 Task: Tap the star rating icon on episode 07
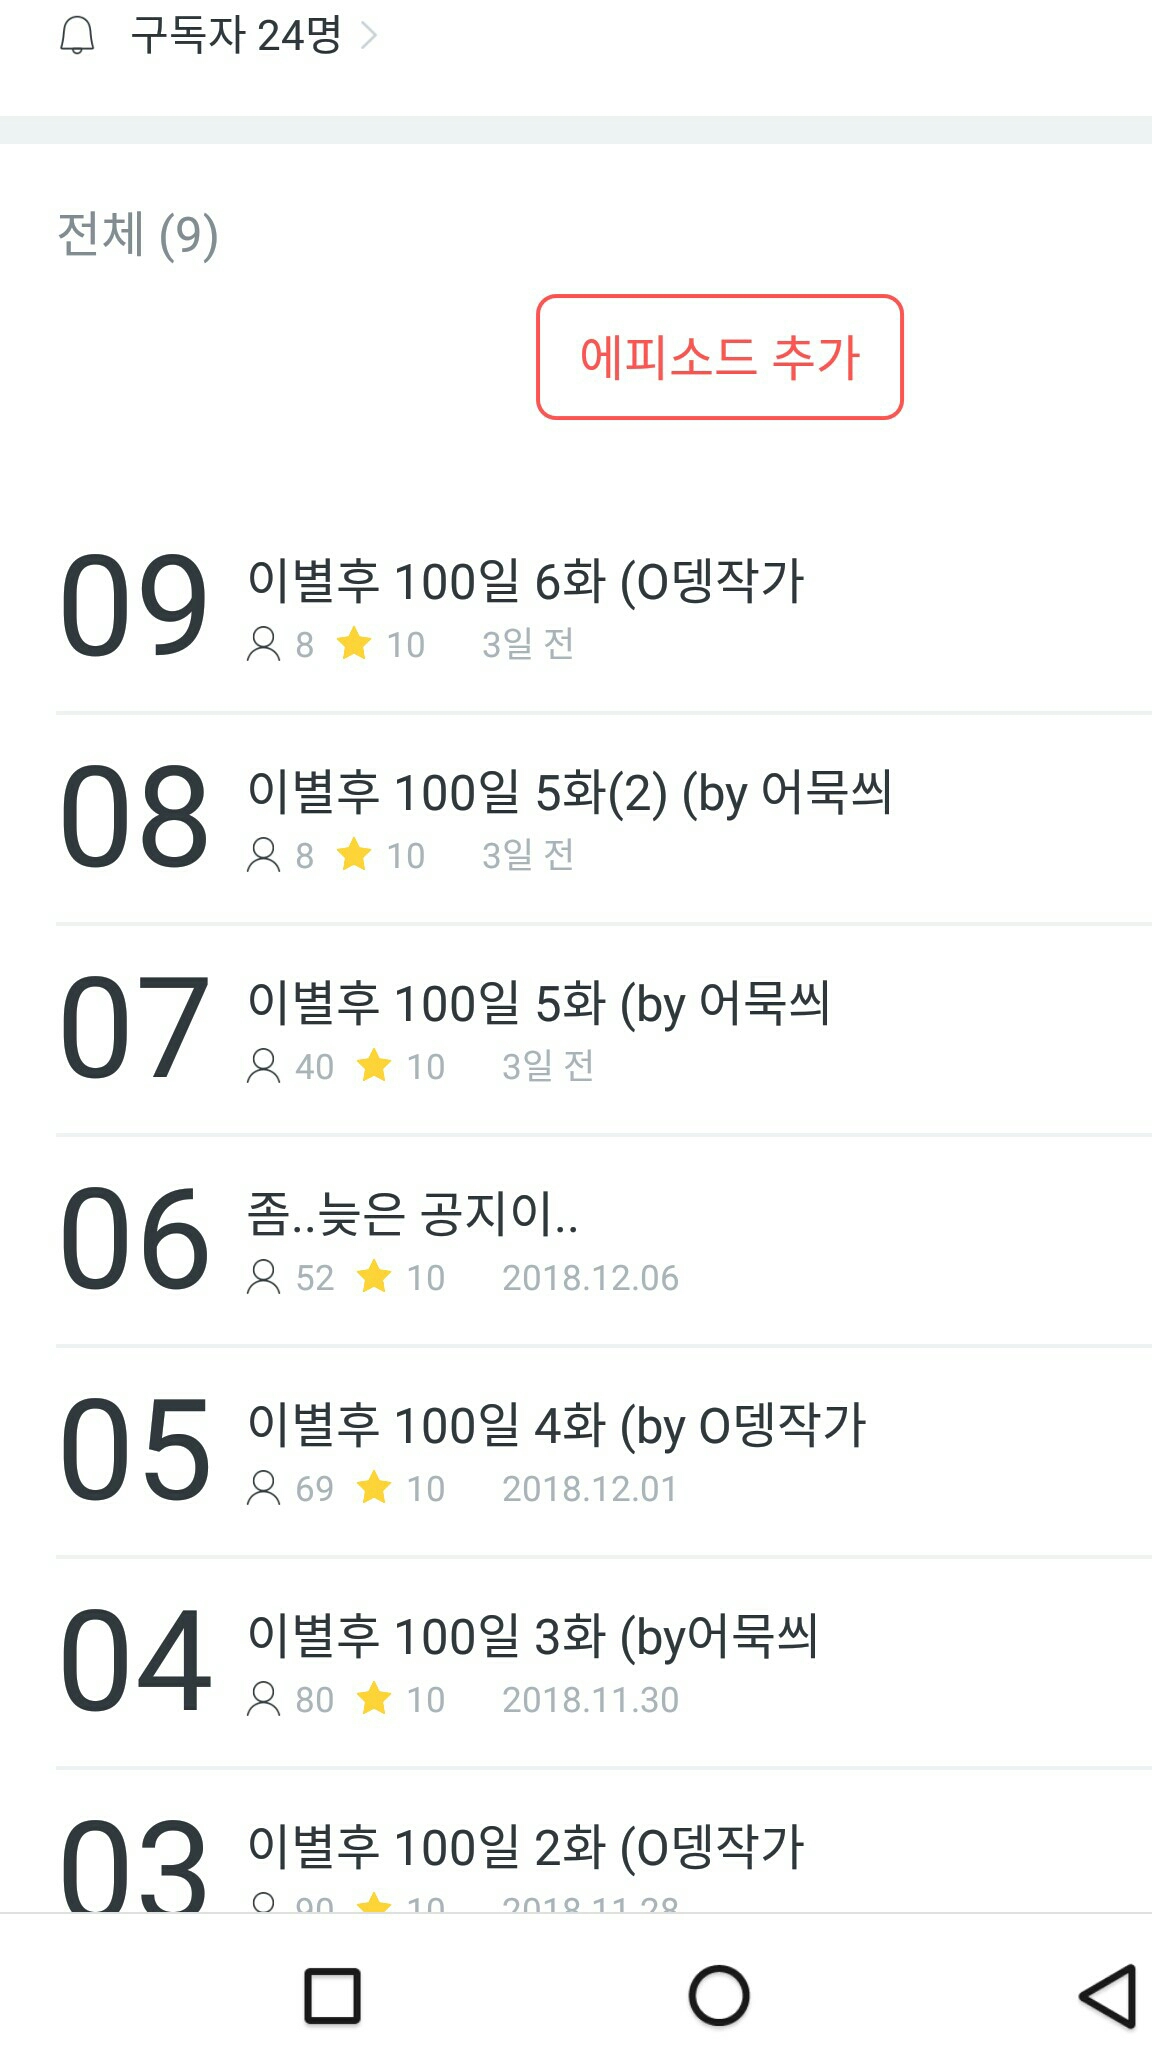coord(374,1066)
